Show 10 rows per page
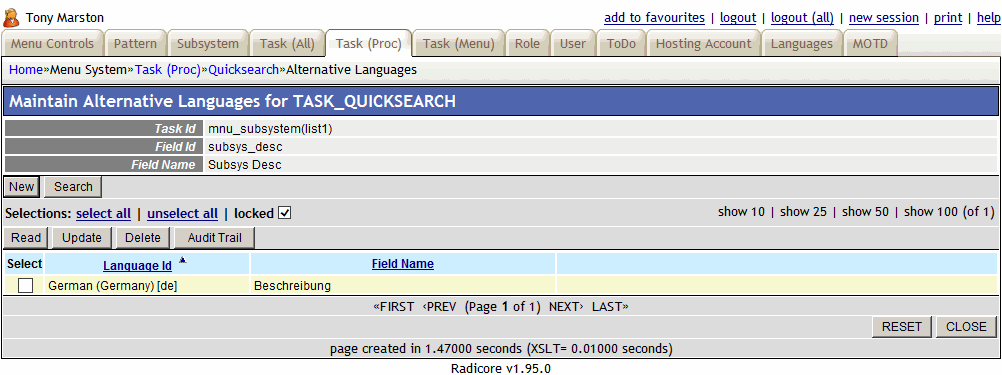 click(x=741, y=211)
